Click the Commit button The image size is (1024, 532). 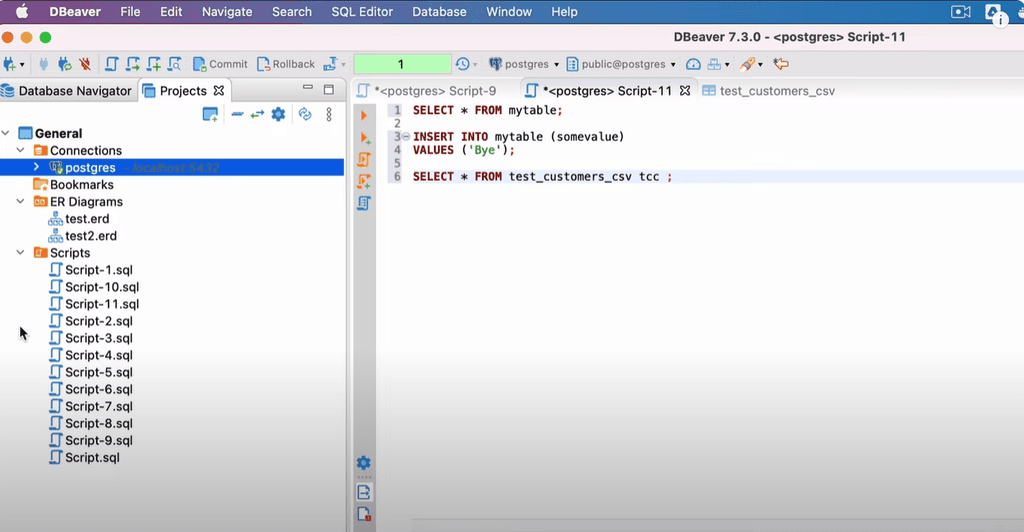220,64
